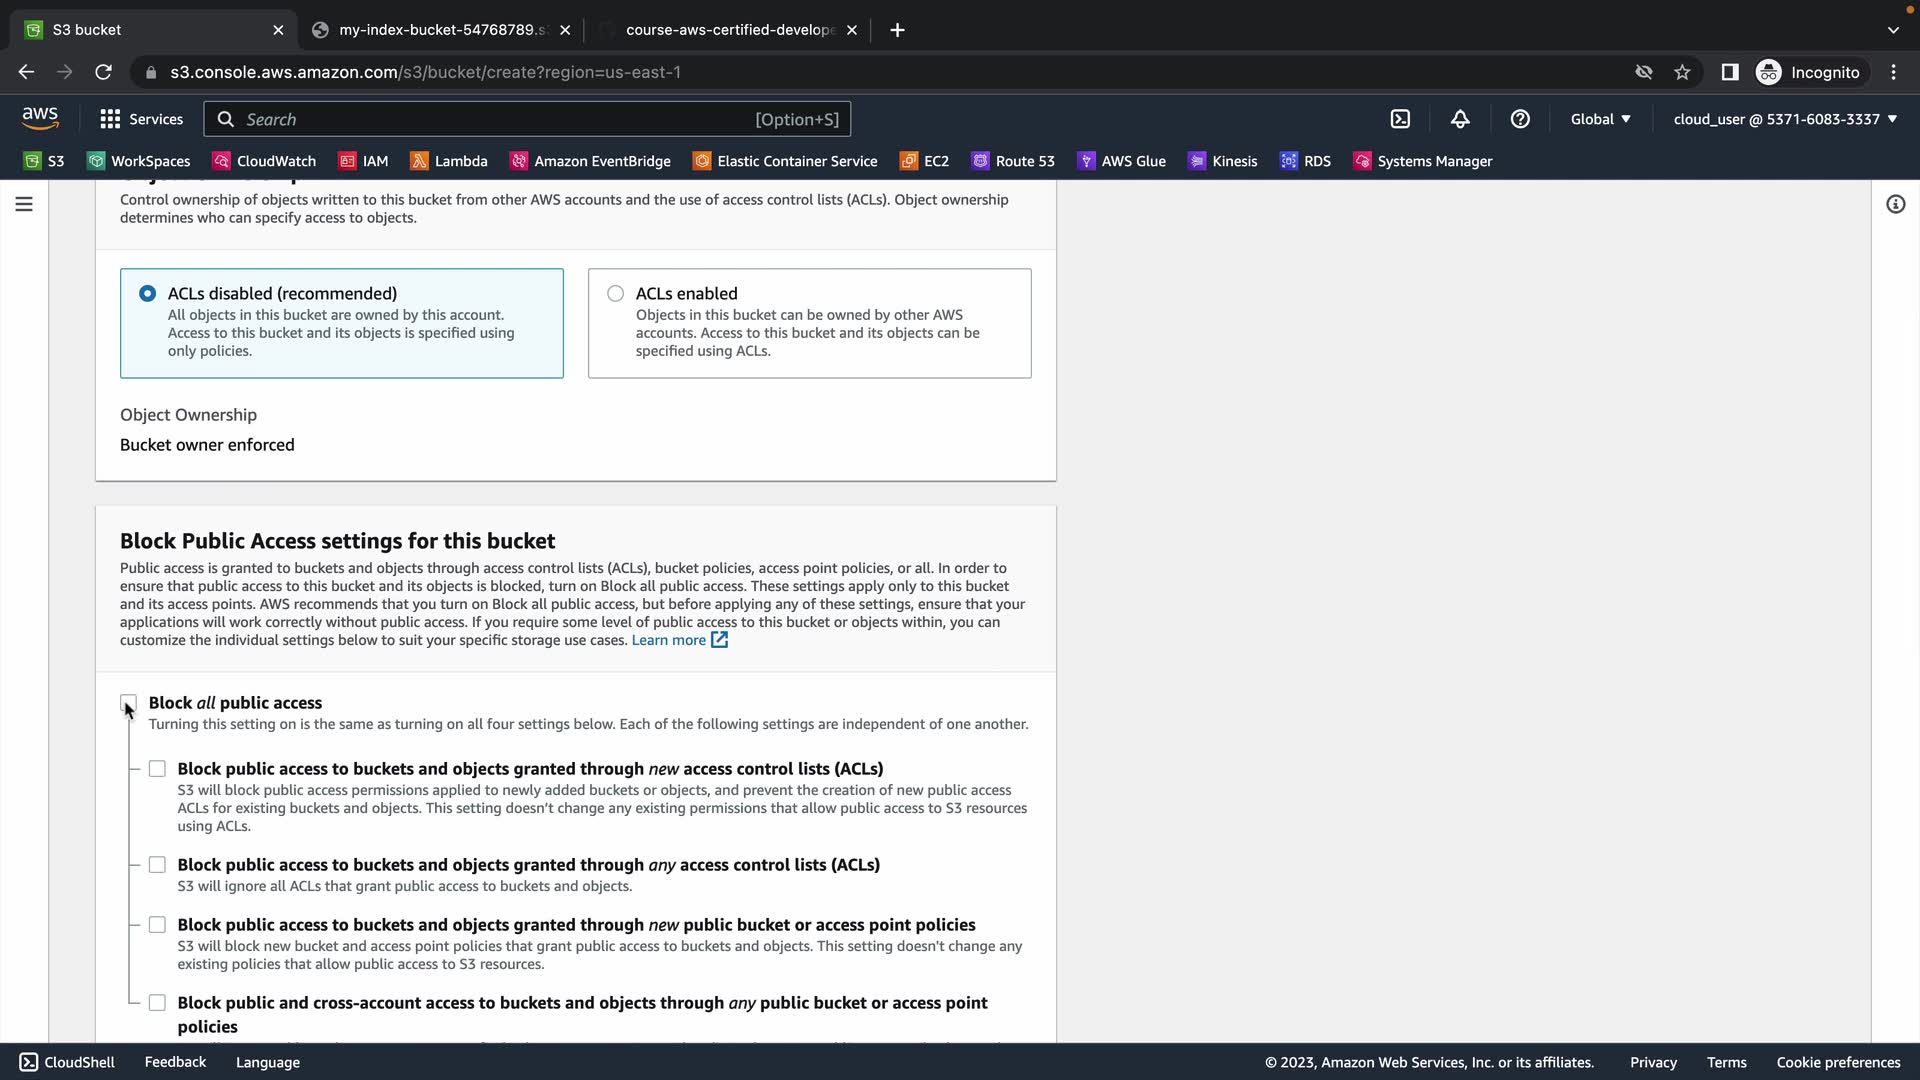The image size is (1920, 1080).
Task: Switch to my-index-bucket-54768789 browser tab
Action: tap(440, 30)
